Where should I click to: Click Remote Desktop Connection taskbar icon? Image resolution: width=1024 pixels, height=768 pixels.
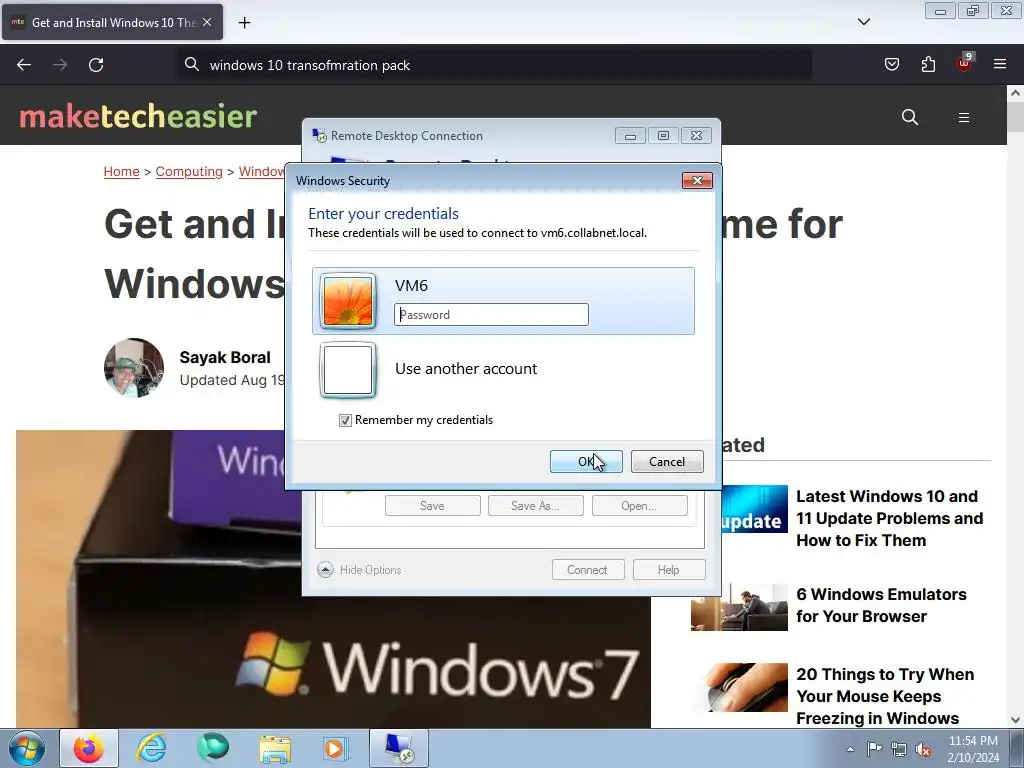pyautogui.click(x=399, y=748)
